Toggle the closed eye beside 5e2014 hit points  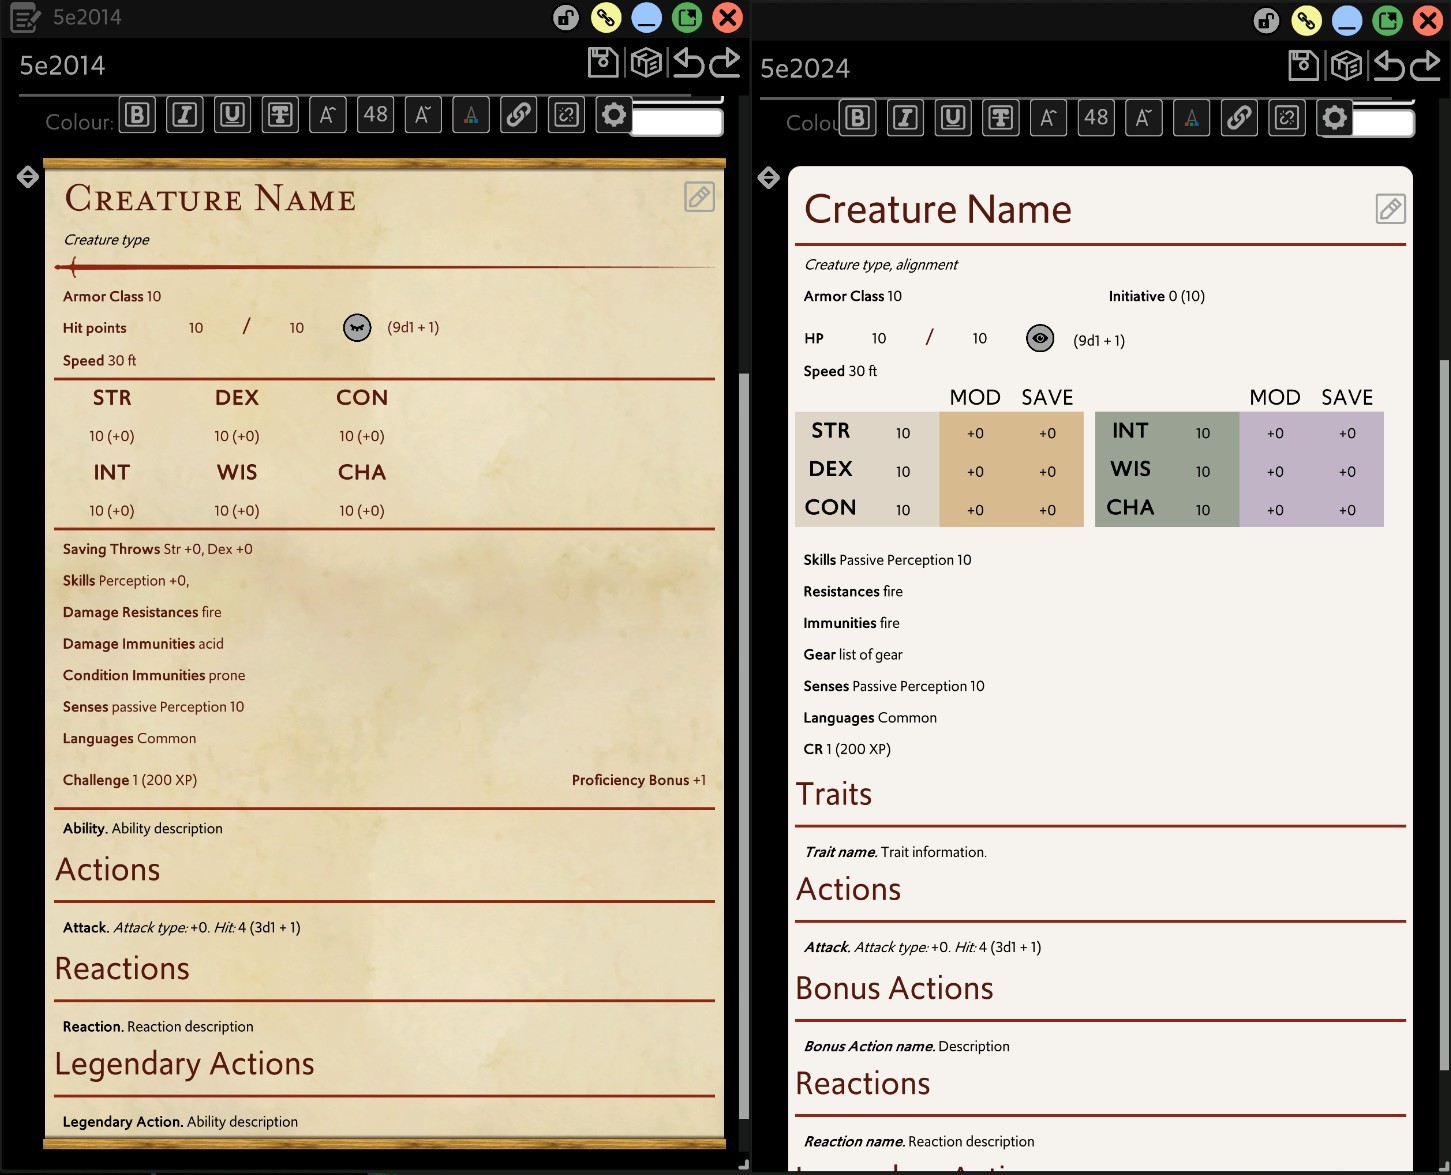pos(357,327)
